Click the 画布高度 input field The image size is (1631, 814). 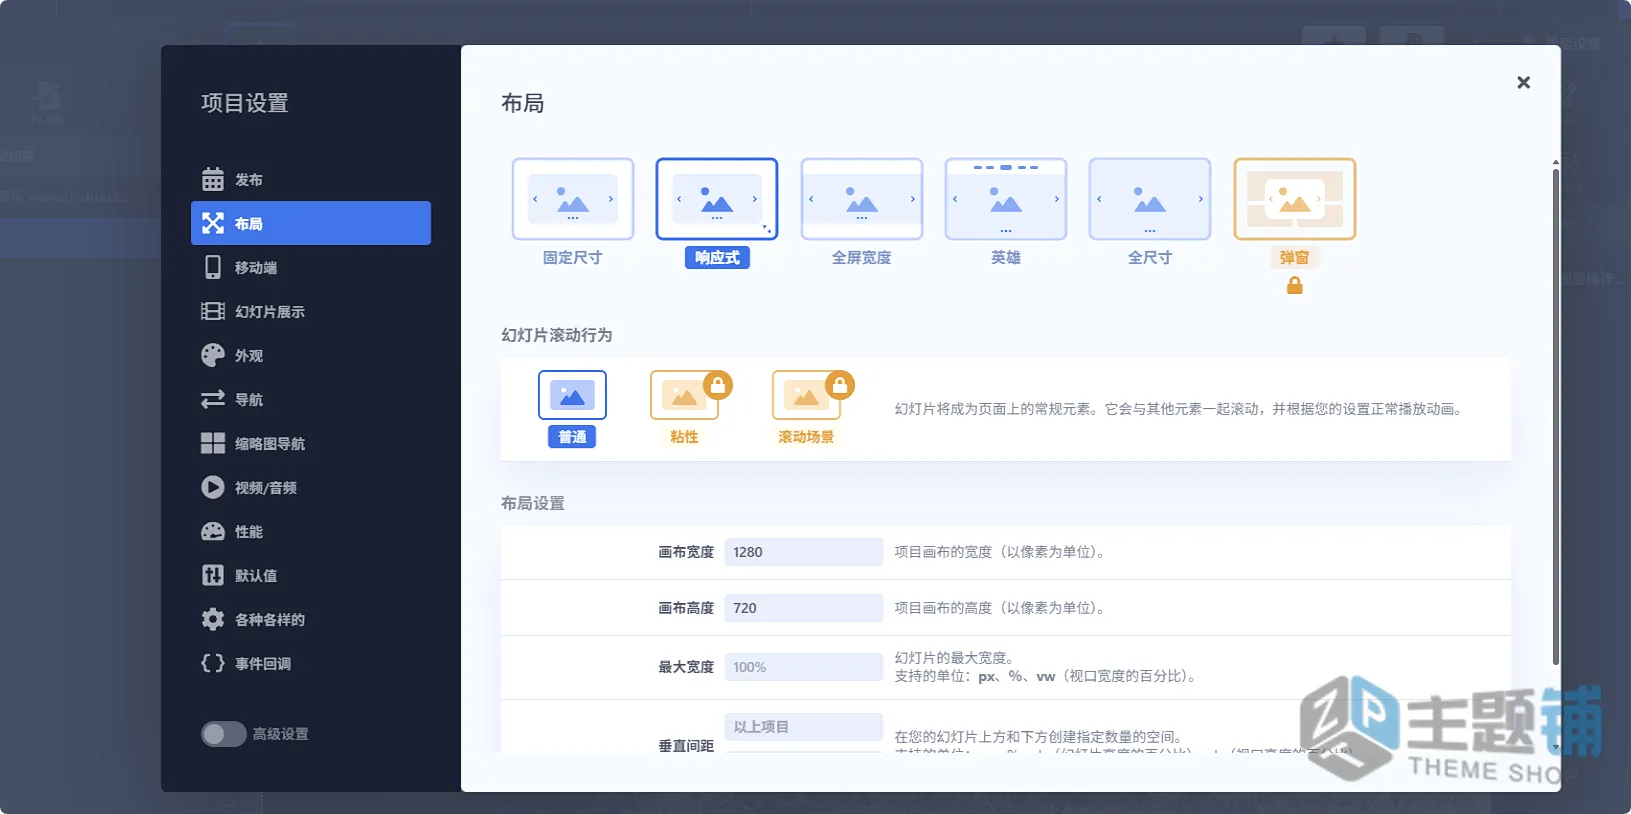click(803, 608)
